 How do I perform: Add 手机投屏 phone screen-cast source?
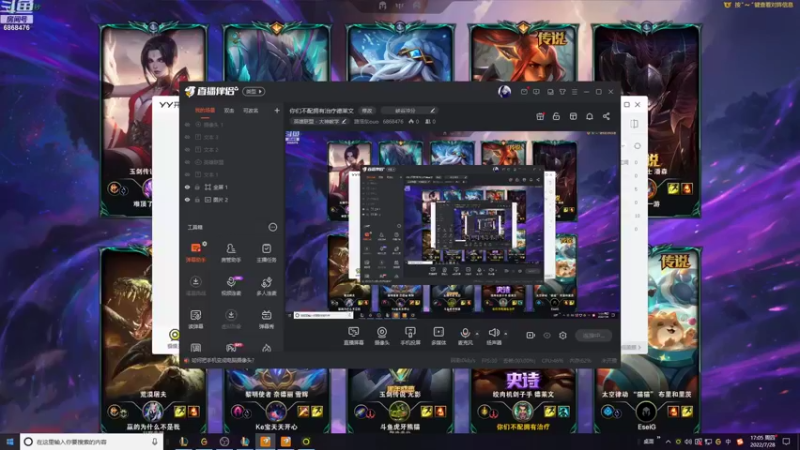[x=410, y=336]
